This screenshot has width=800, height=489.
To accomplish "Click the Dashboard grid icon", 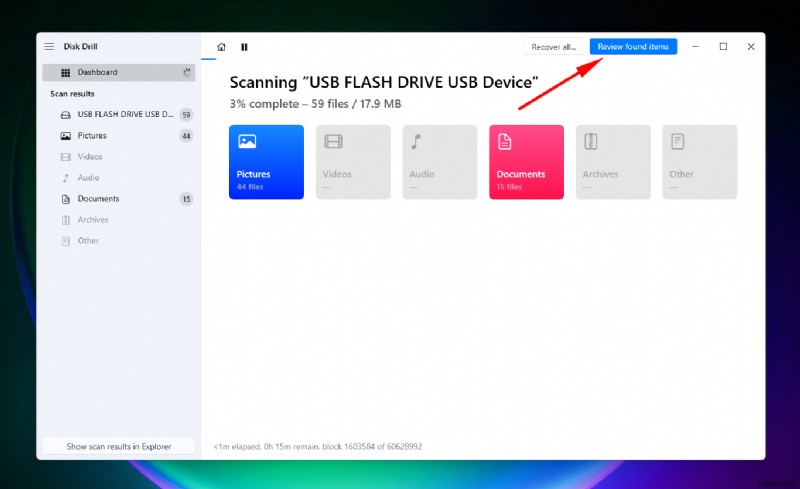I will click(x=65, y=72).
